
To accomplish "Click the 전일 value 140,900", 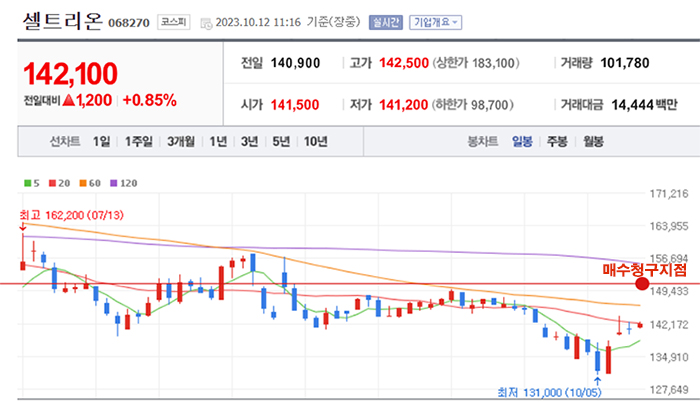I will tap(295, 63).
